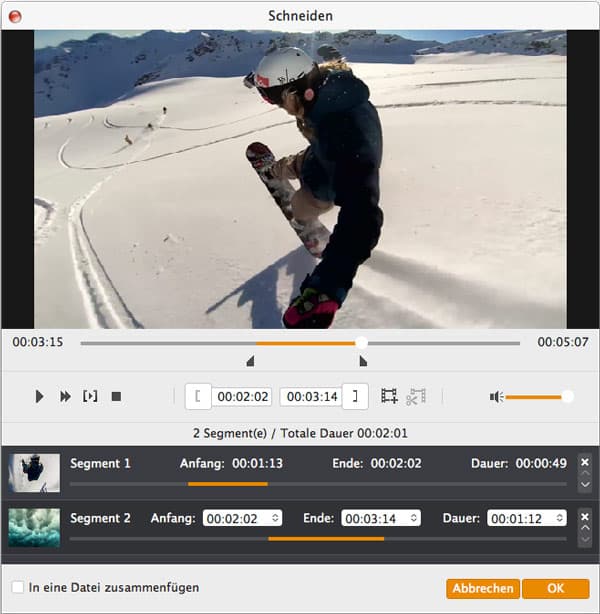Enable 'In eine Datei zusammenfügen' checkbox

pos(17,588)
